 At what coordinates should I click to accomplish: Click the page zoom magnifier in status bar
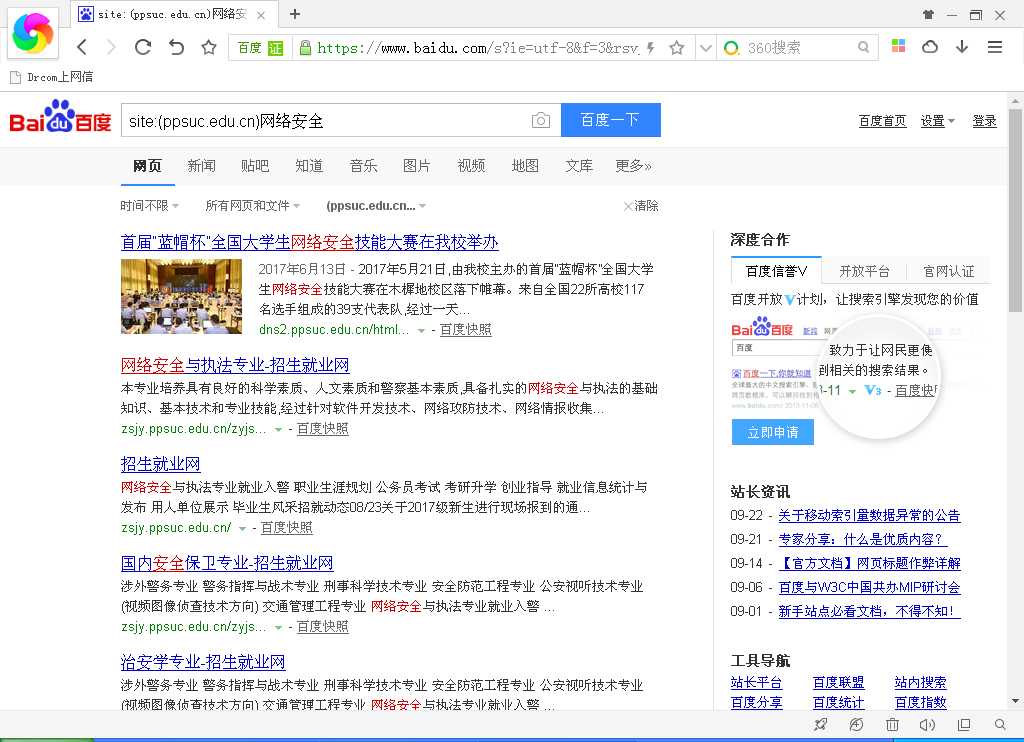click(x=1000, y=724)
